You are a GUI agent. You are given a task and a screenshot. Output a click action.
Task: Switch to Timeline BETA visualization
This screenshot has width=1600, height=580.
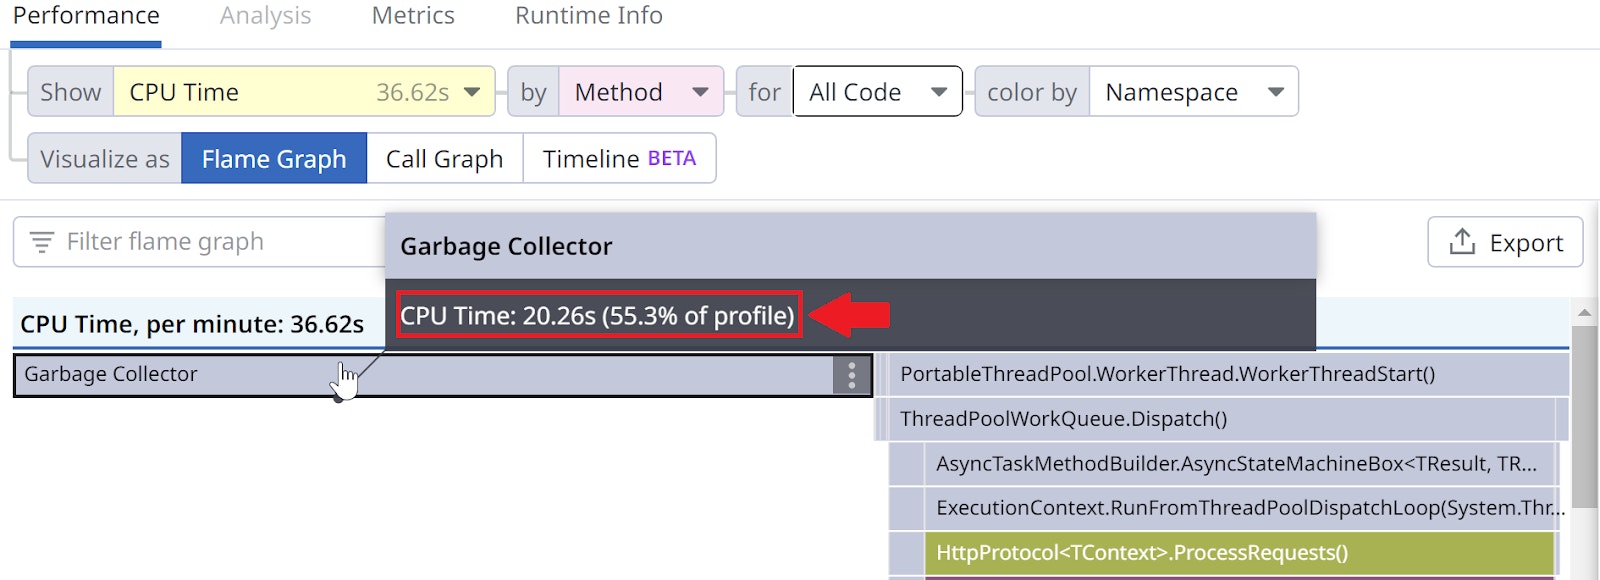619,158
